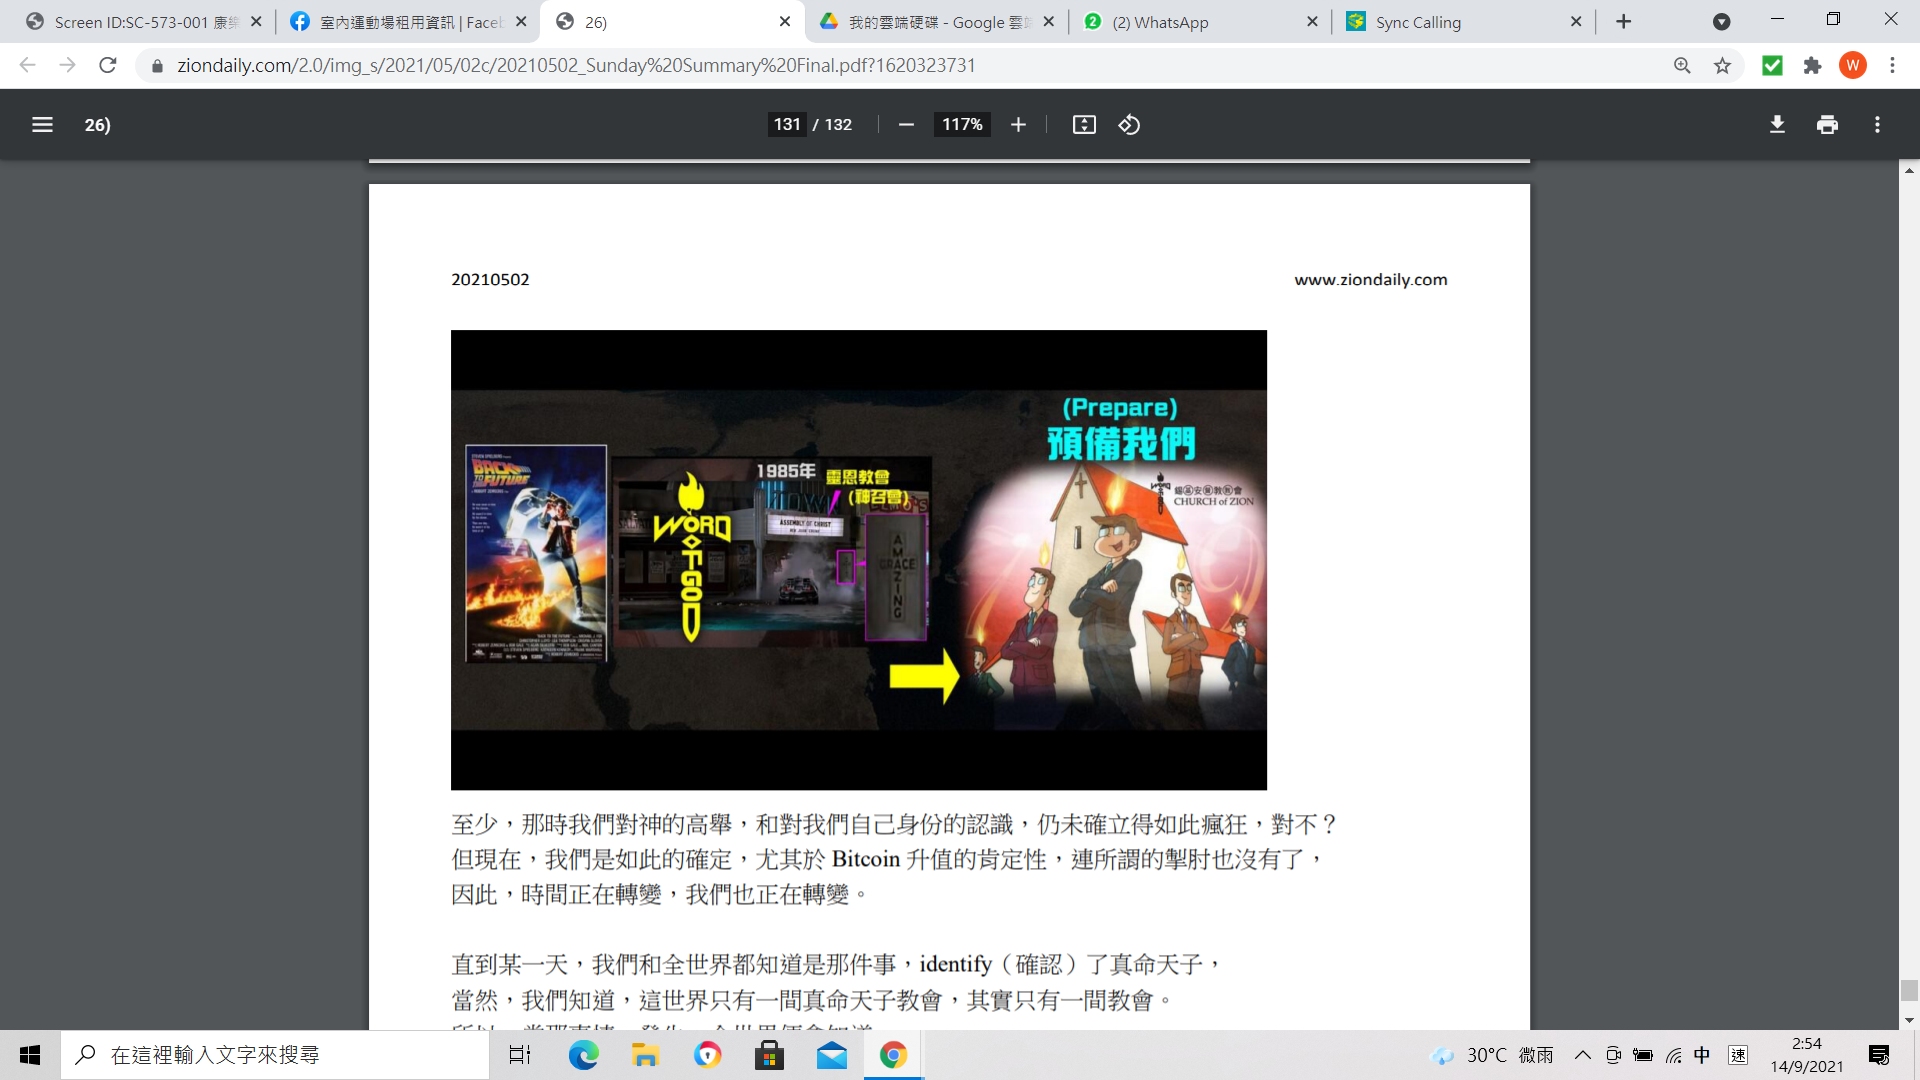Click the vertical scrollbar thumb
1920x1080 pixels.
pyautogui.click(x=1909, y=990)
